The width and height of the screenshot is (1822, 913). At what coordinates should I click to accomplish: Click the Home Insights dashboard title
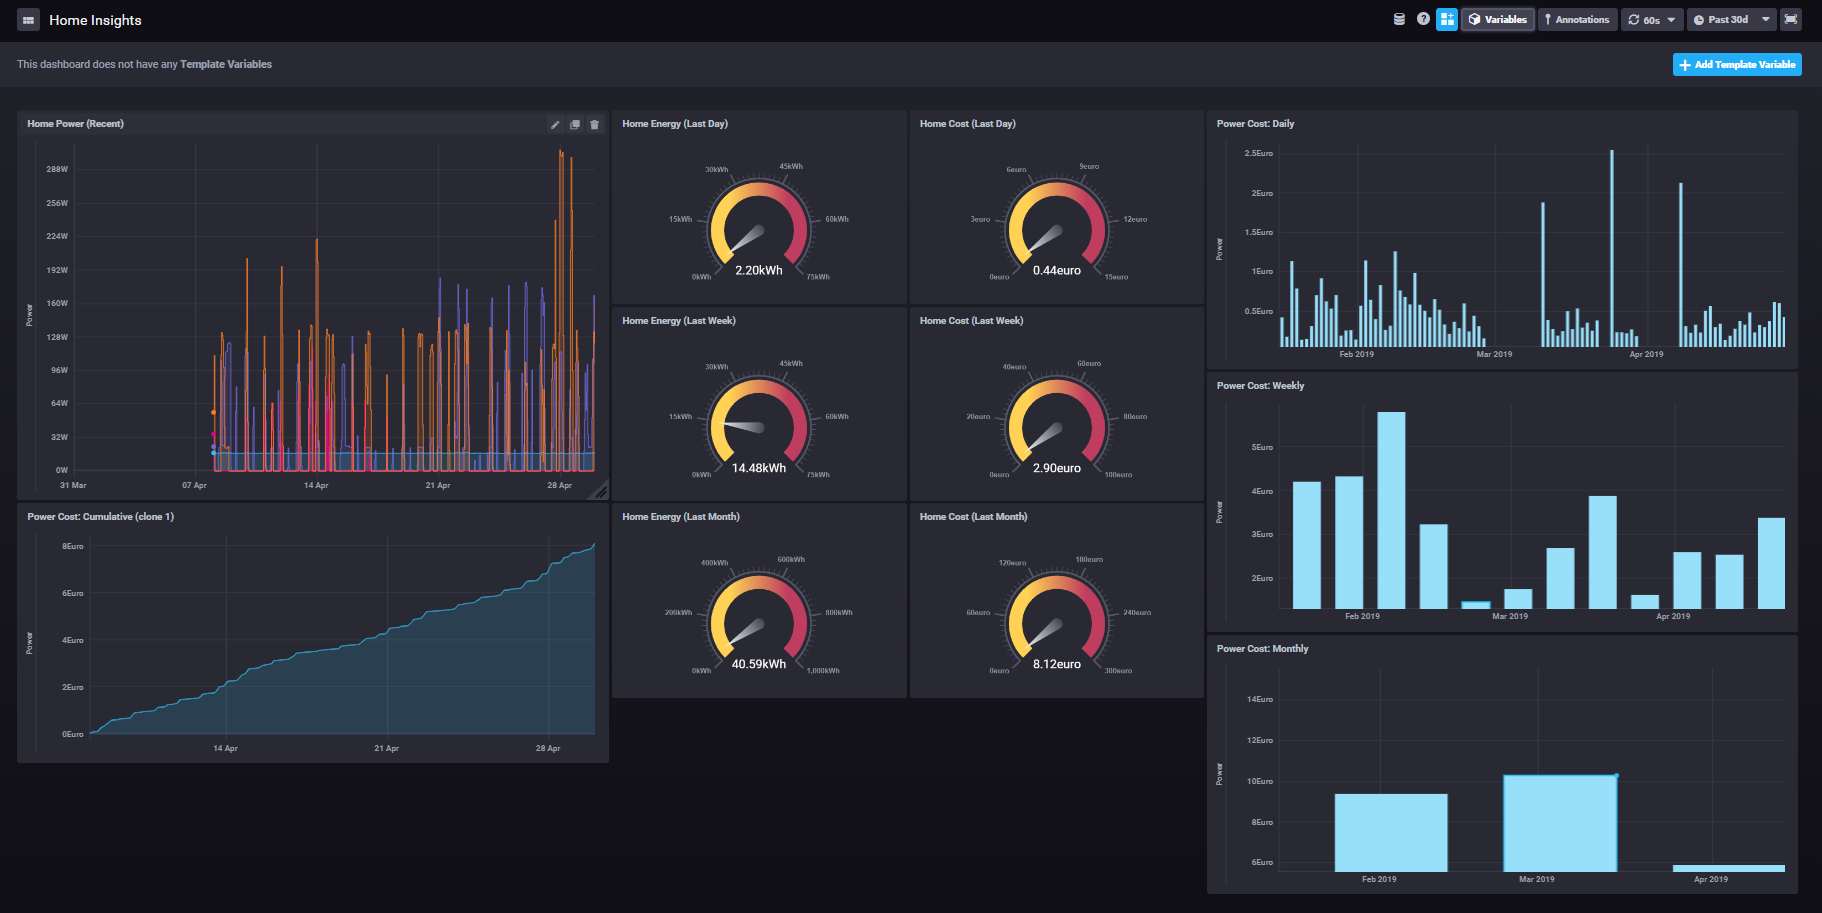(x=95, y=20)
